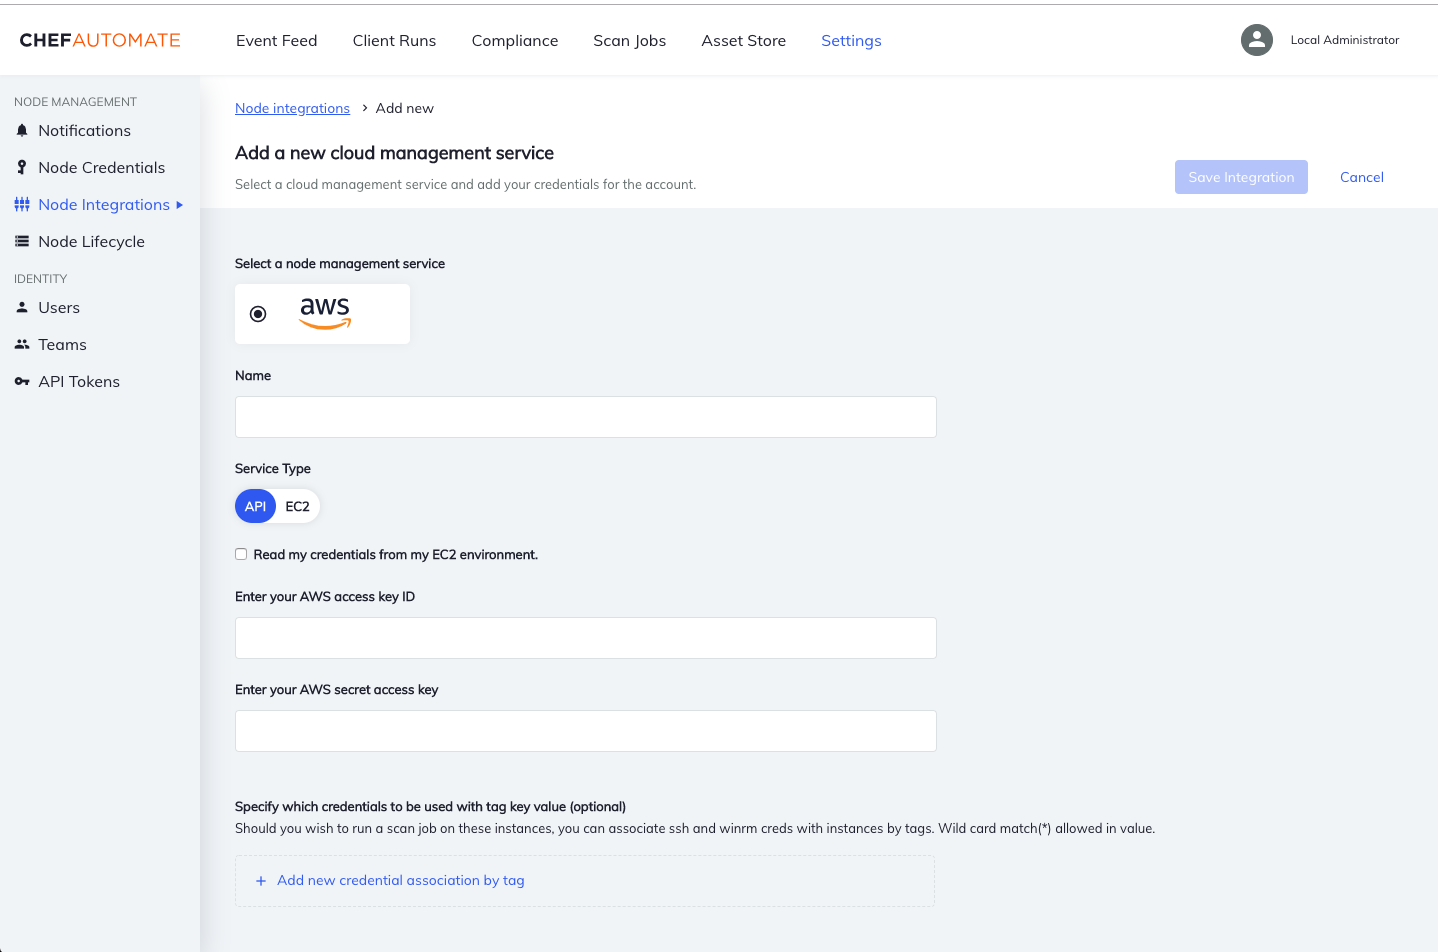Navigate to the Scan Jobs tab
The height and width of the screenshot is (952, 1438).
(x=629, y=41)
